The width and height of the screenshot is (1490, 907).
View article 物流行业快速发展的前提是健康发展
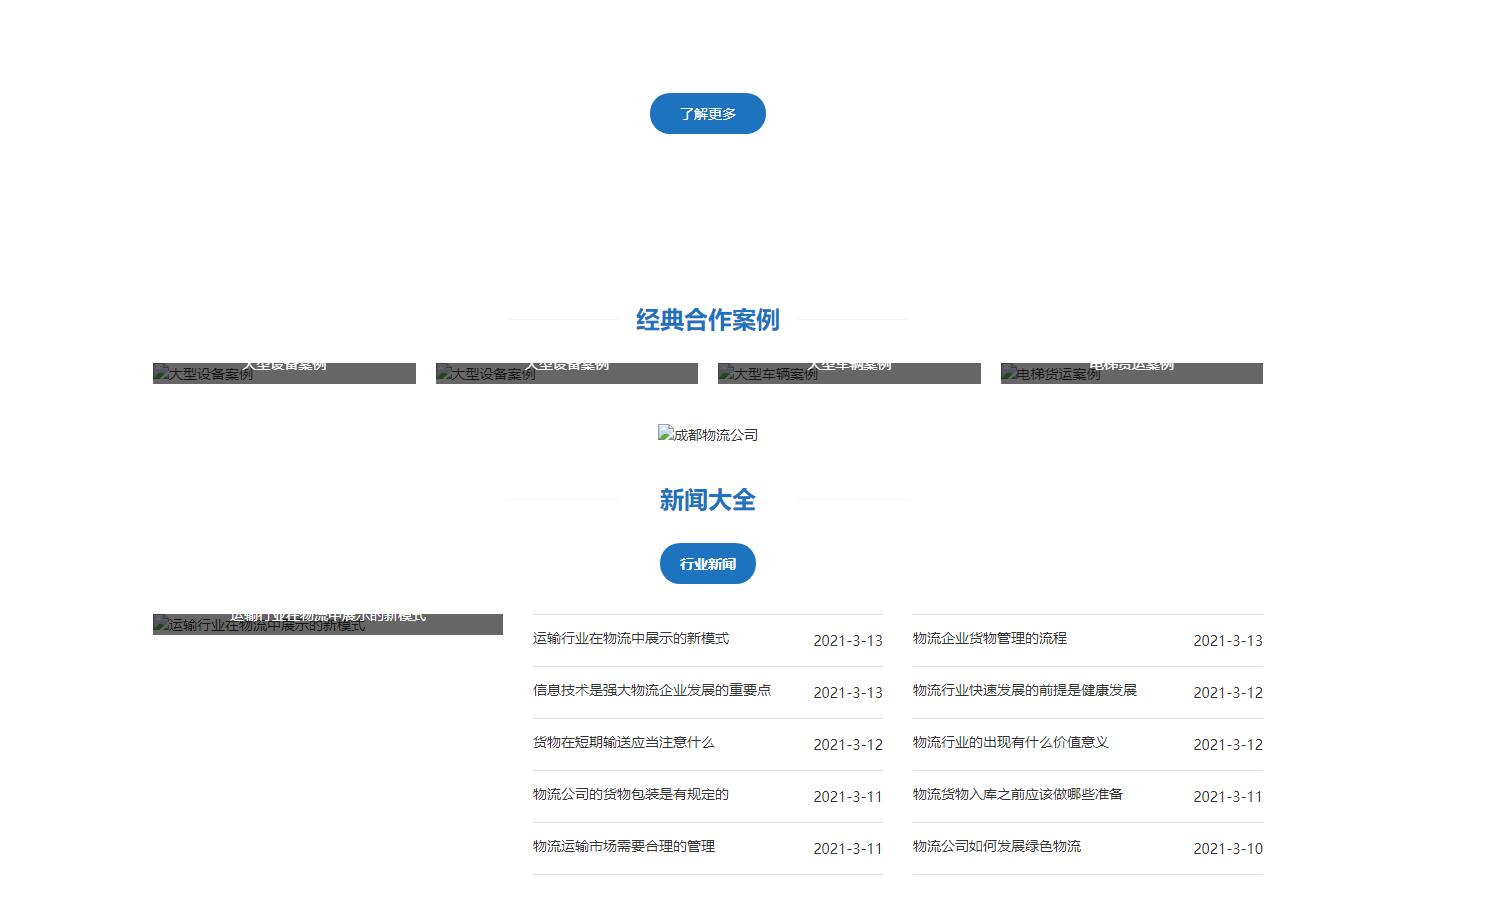1024,690
